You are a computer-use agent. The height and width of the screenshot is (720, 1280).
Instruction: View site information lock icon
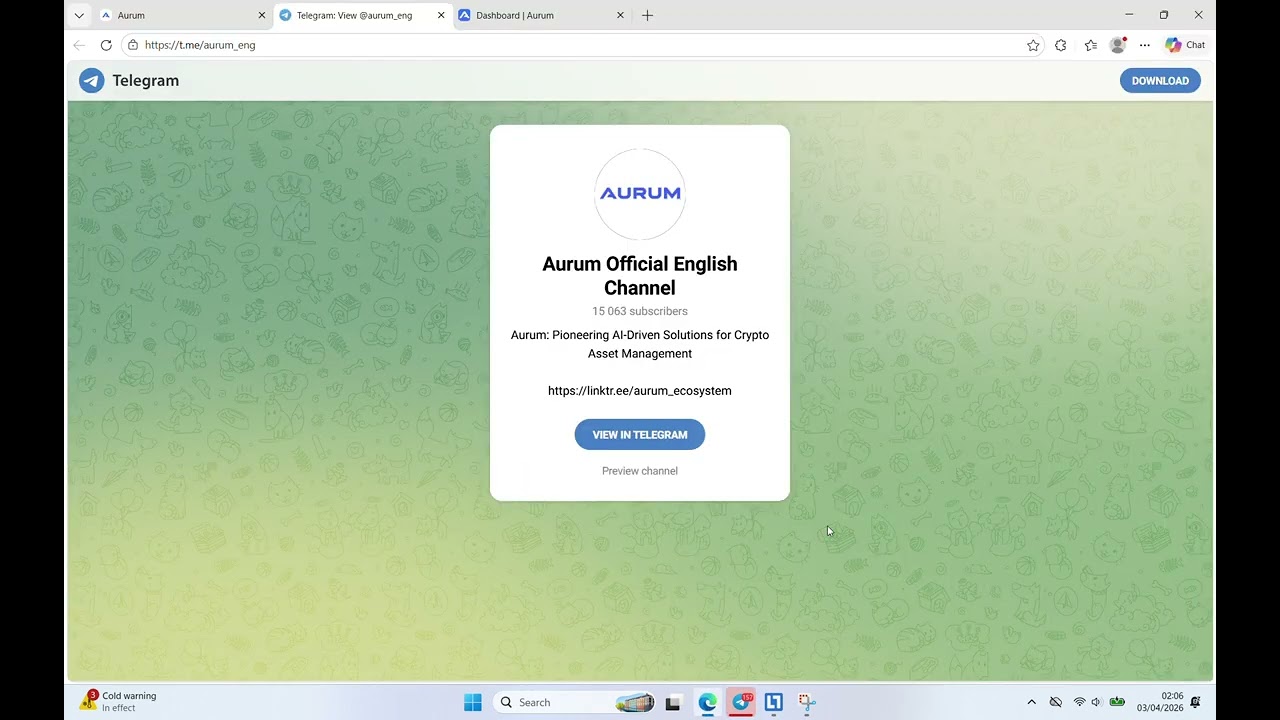[x=133, y=45]
